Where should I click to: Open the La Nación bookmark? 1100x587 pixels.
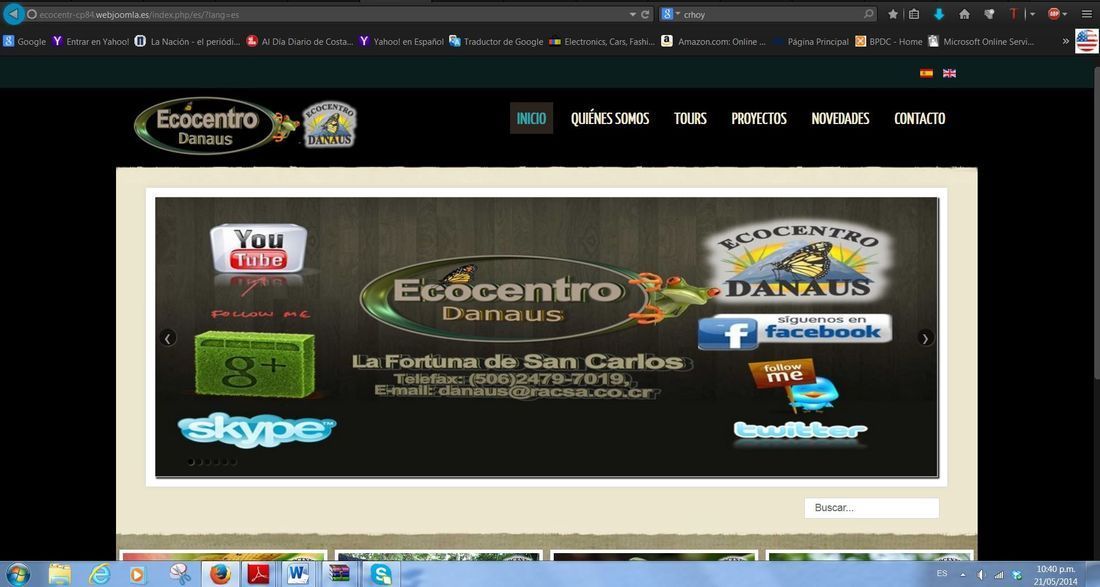[187, 42]
